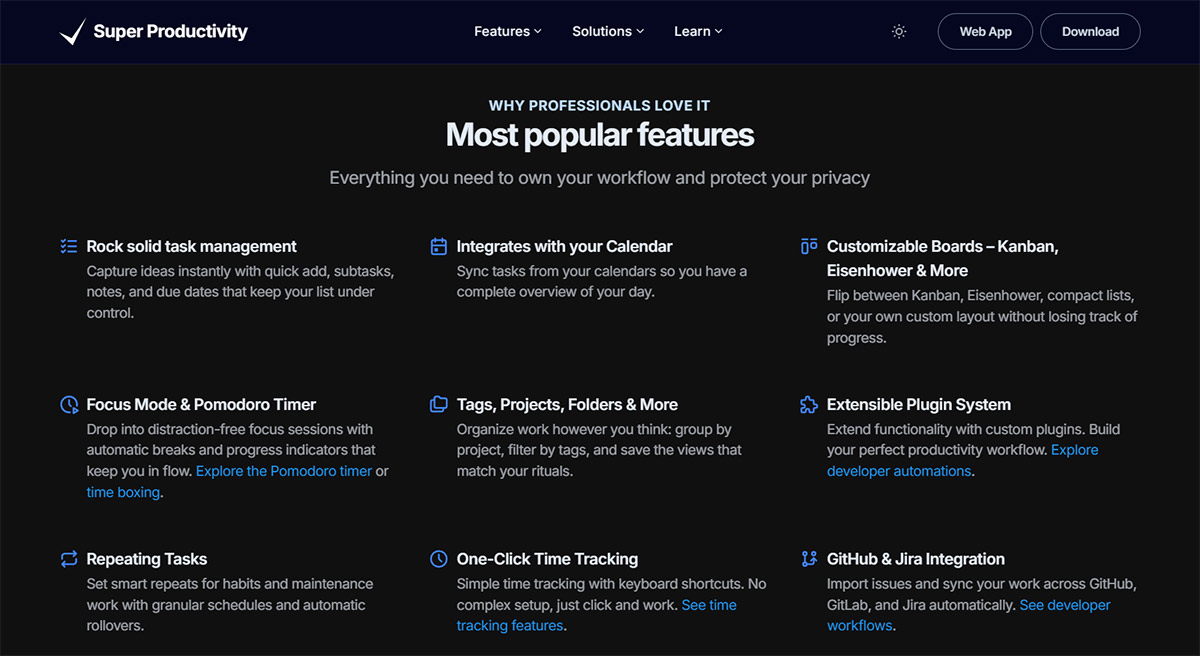Open the Web App button
1200x656 pixels.
[985, 32]
